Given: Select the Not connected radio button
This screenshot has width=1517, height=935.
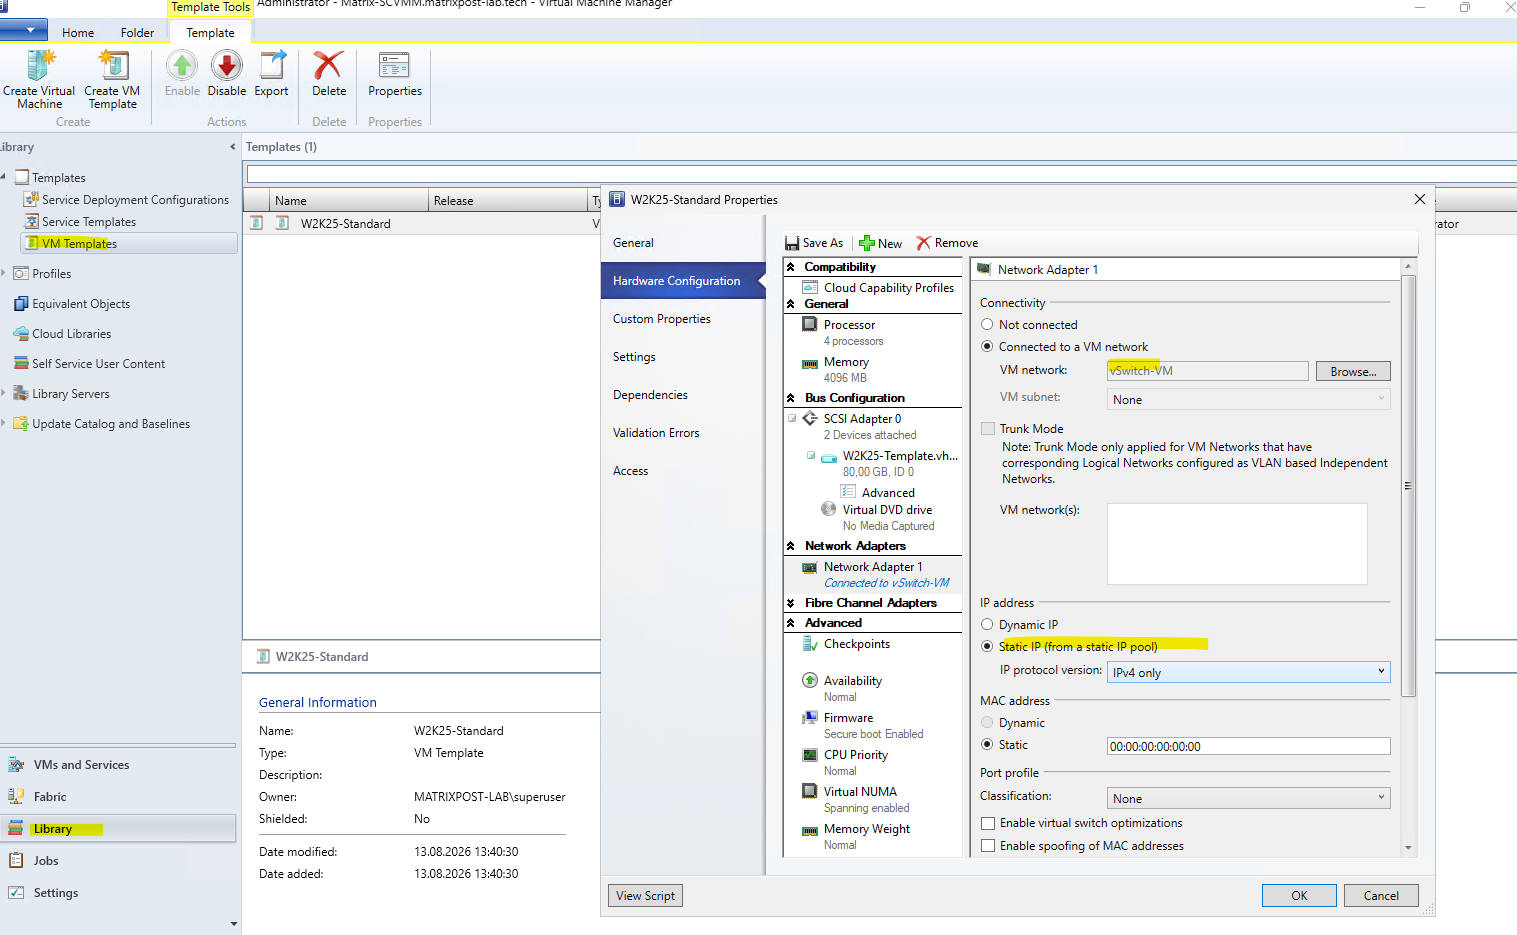Looking at the screenshot, I should point(987,325).
